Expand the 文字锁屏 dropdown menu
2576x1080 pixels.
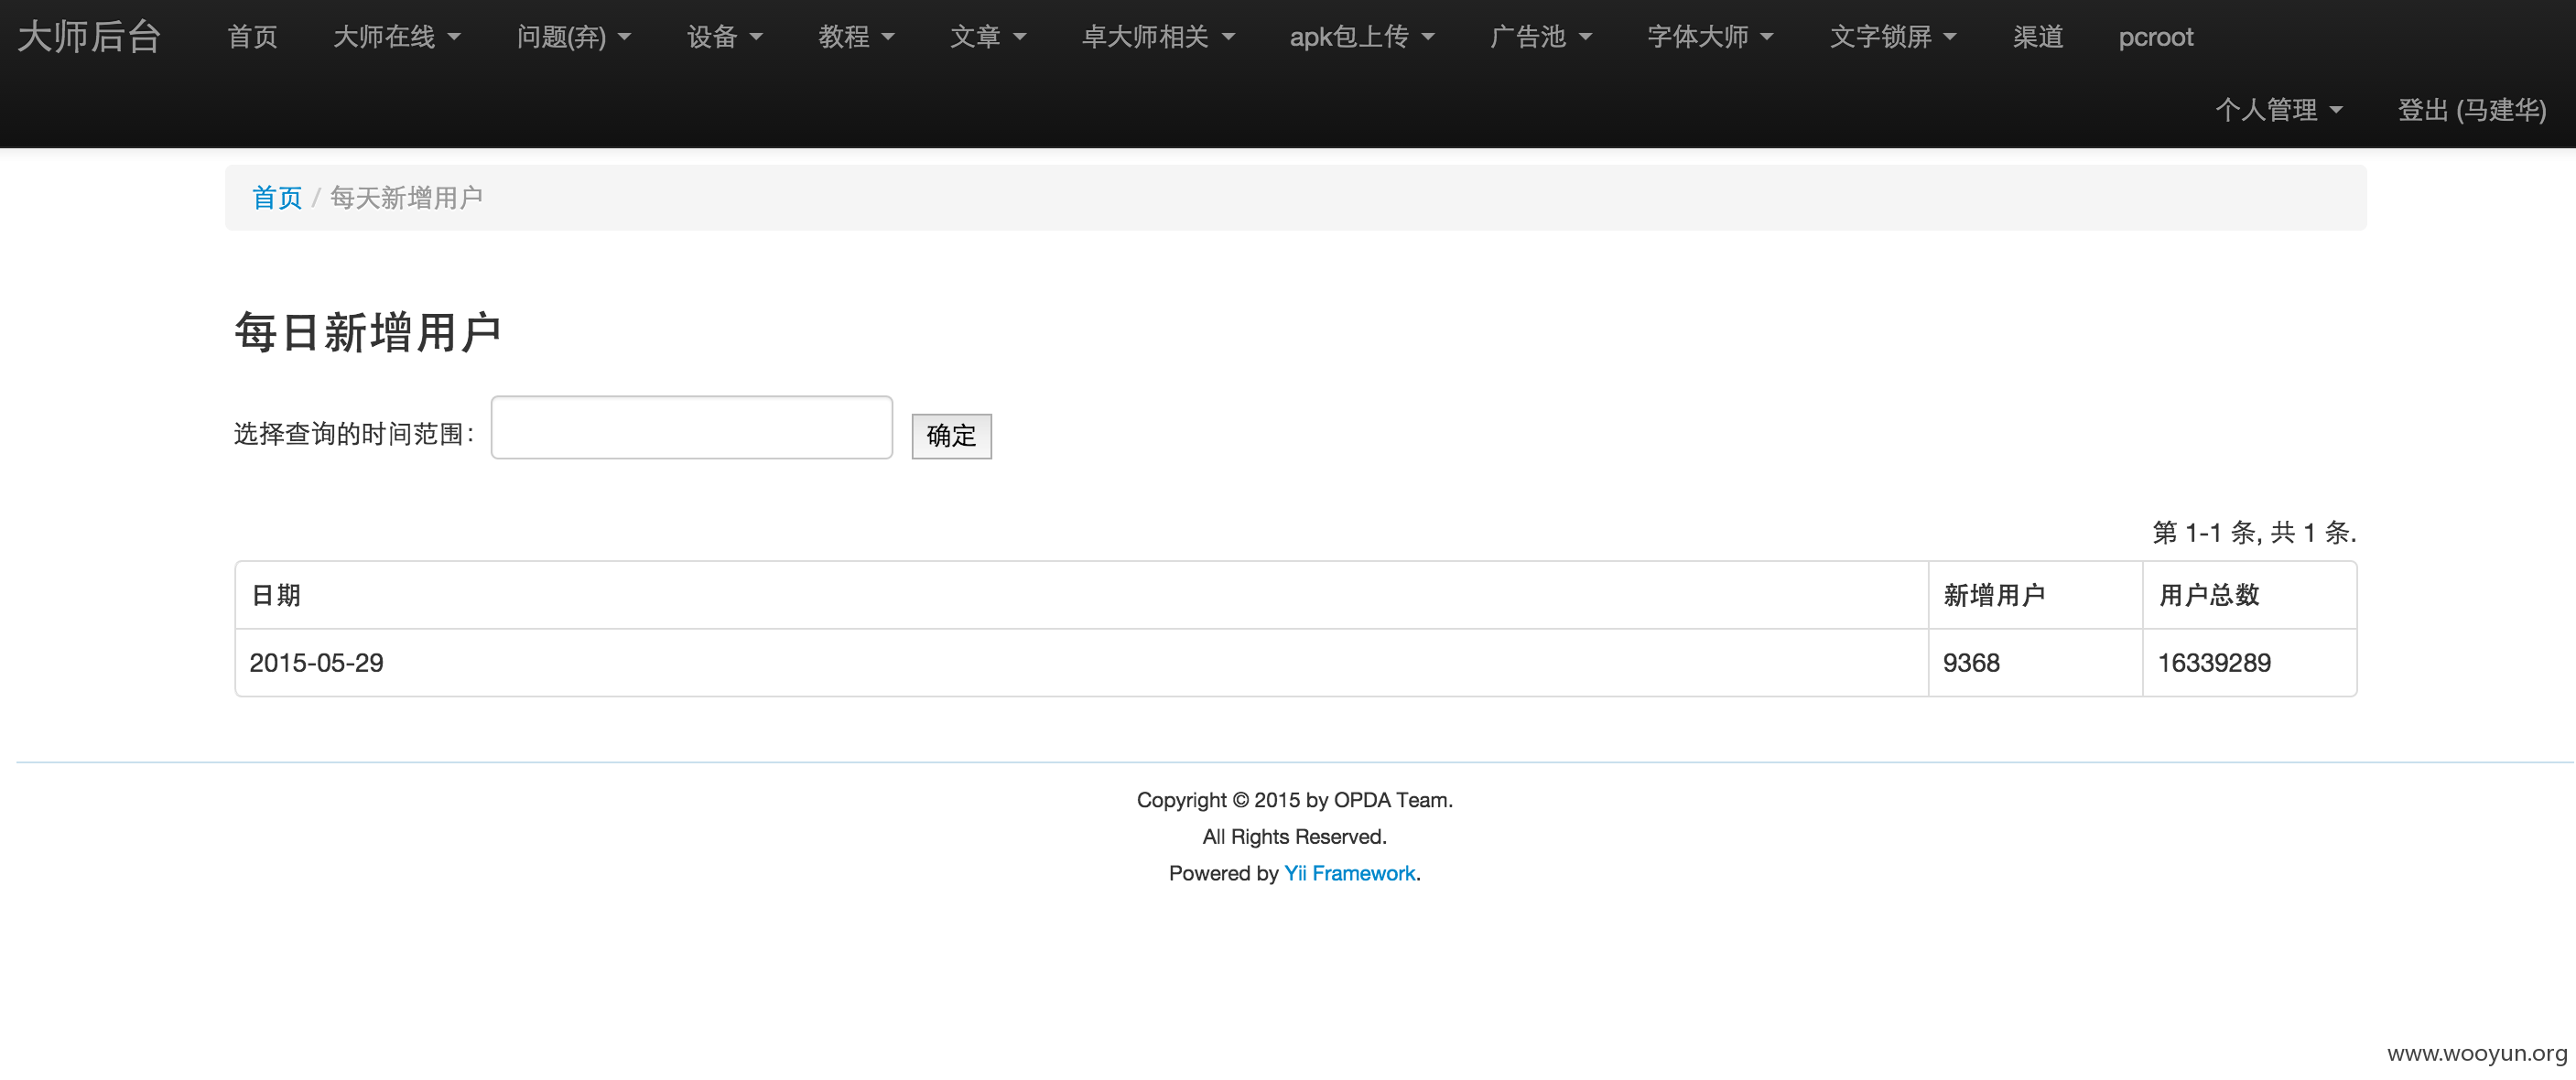pos(1893,37)
